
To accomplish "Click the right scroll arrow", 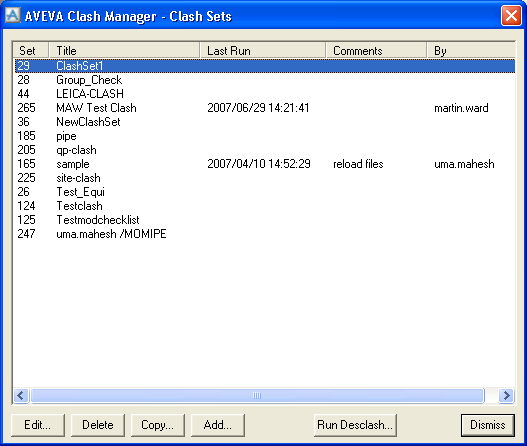I will tap(506, 395).
